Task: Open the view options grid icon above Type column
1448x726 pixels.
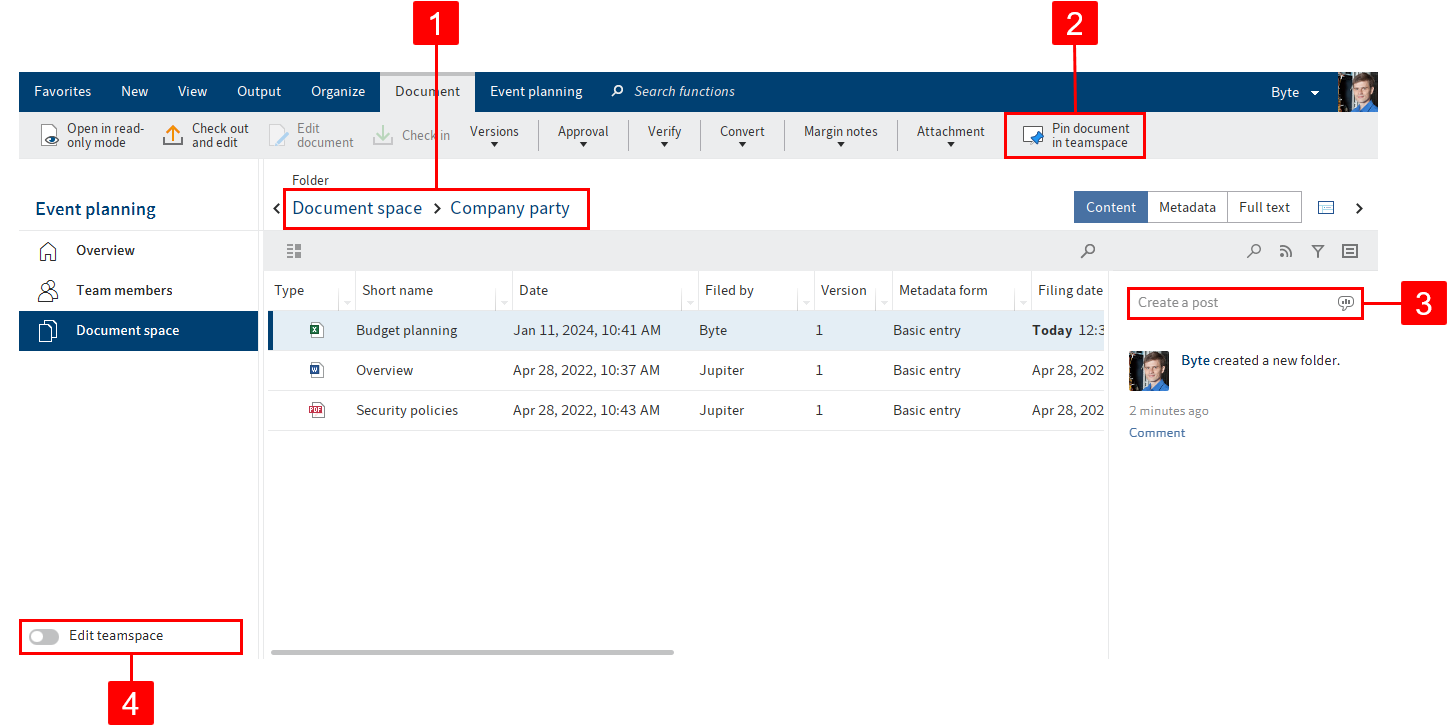Action: [x=293, y=251]
